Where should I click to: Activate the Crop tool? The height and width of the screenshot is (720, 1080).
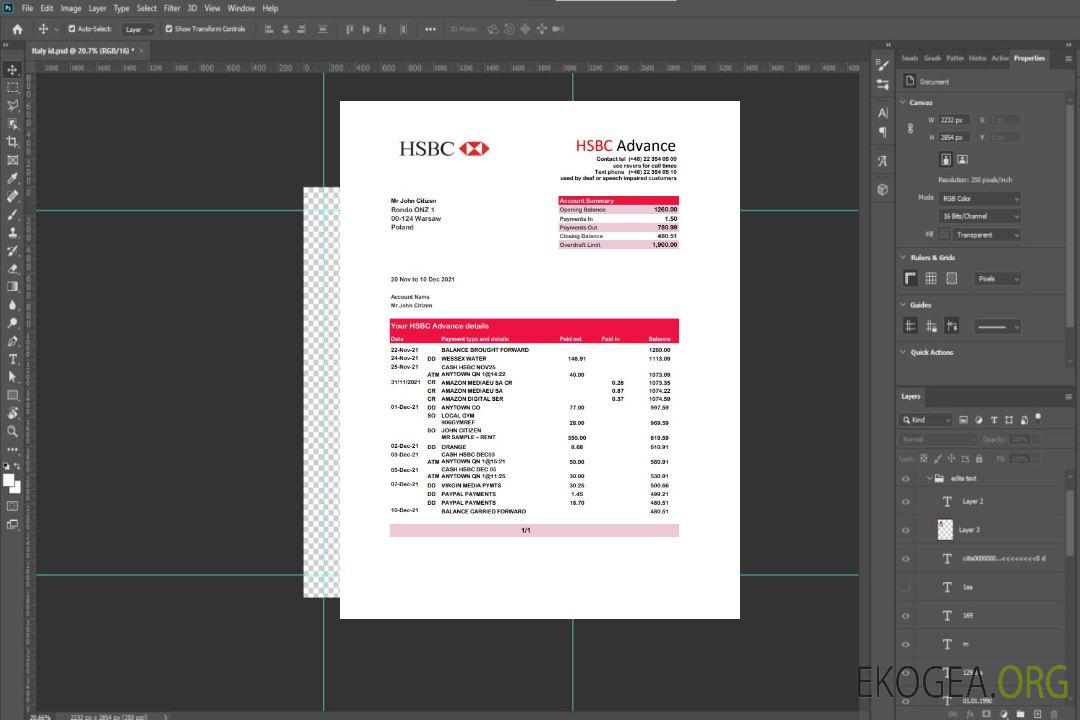click(x=12, y=141)
